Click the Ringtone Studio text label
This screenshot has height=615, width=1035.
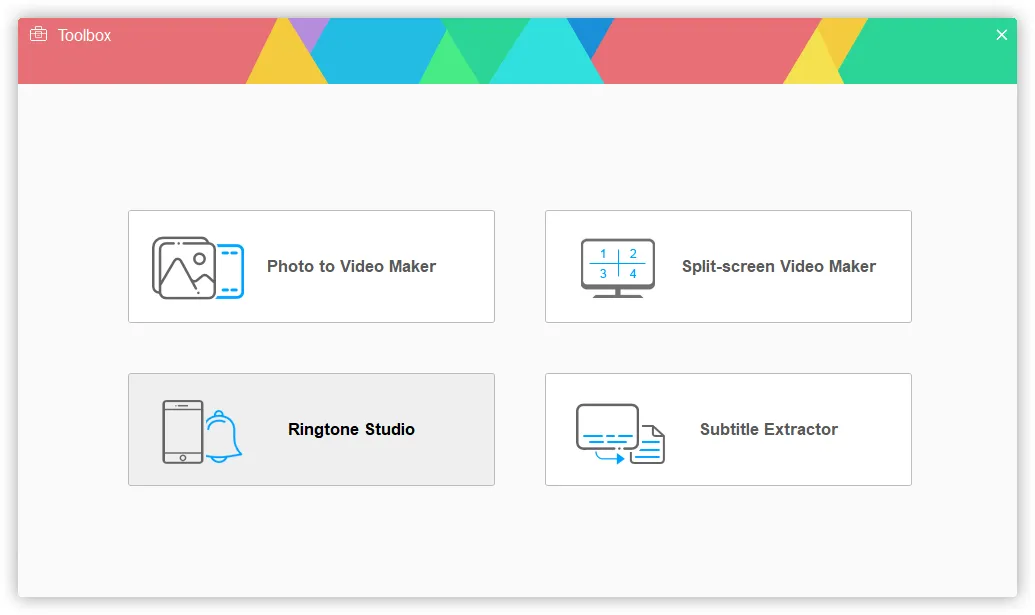click(x=351, y=429)
